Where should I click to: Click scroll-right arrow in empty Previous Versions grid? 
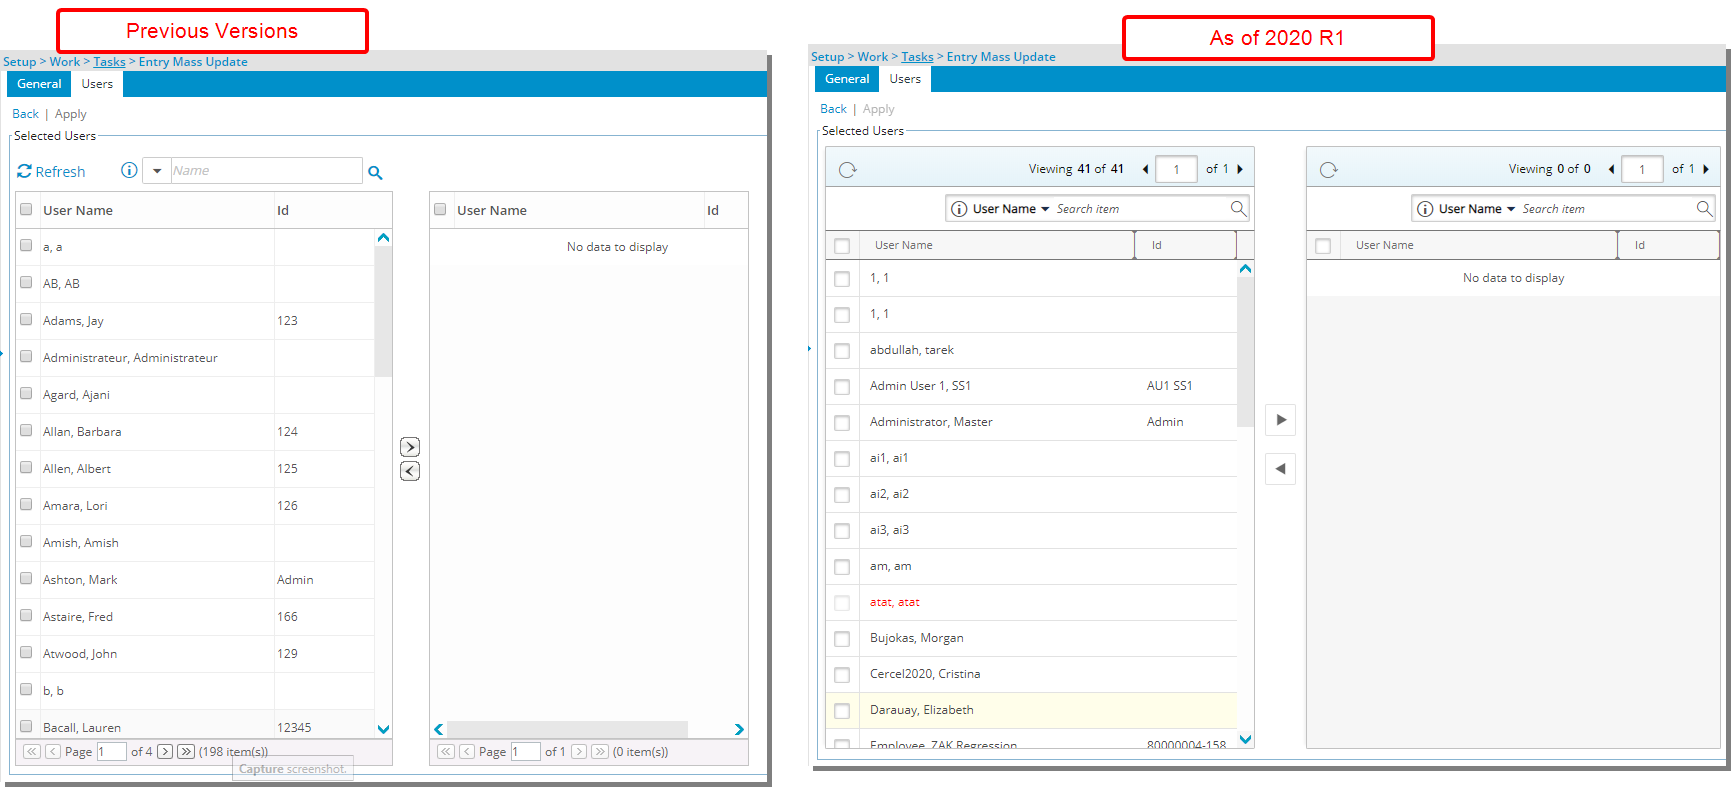point(739,730)
